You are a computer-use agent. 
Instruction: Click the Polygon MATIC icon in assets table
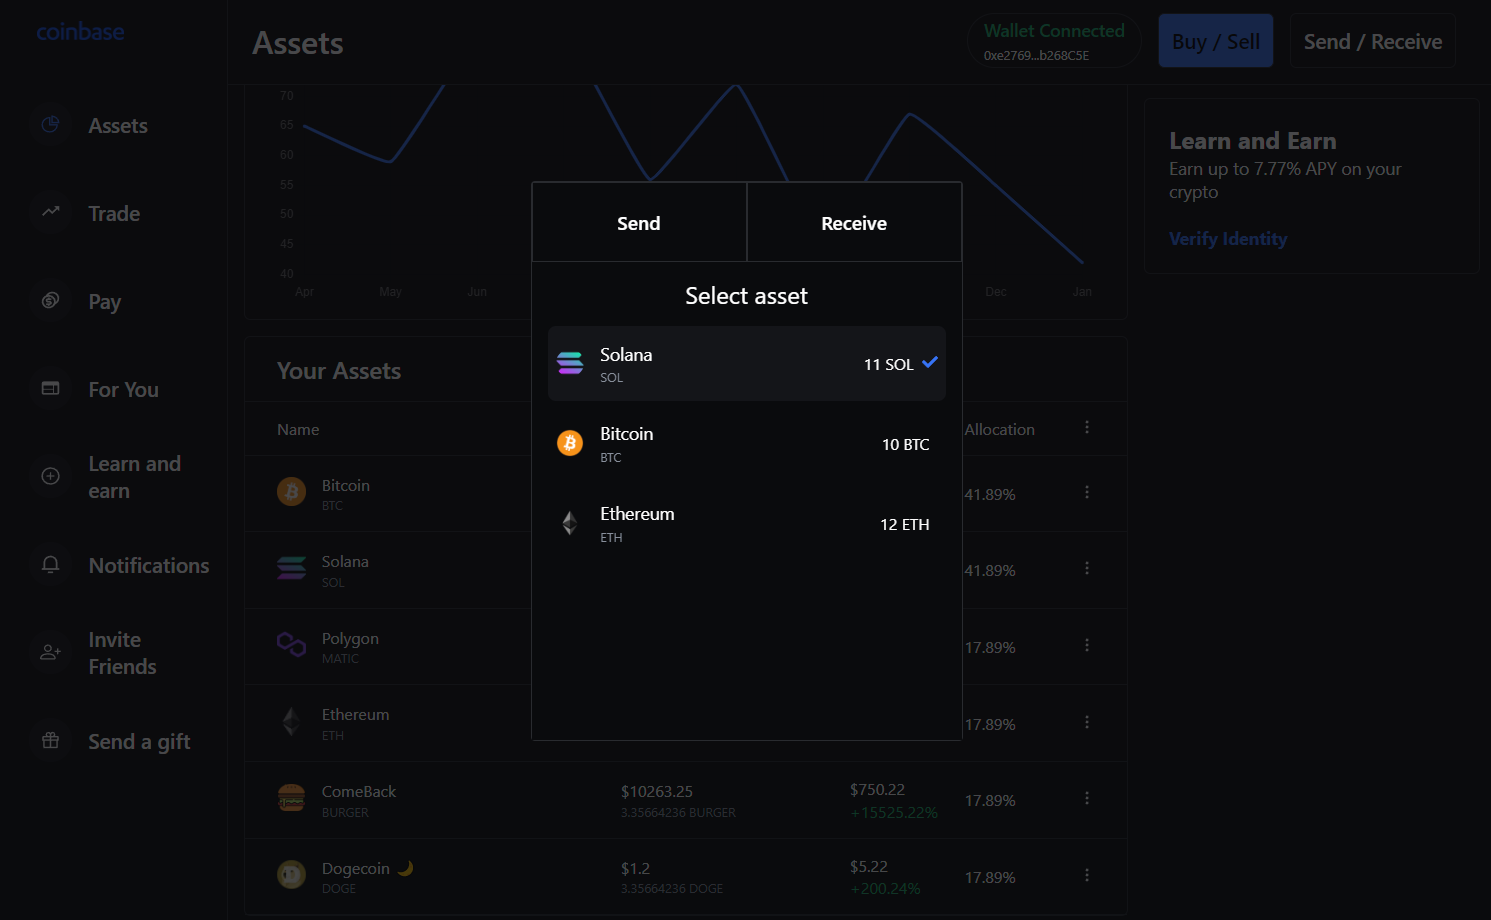click(291, 645)
